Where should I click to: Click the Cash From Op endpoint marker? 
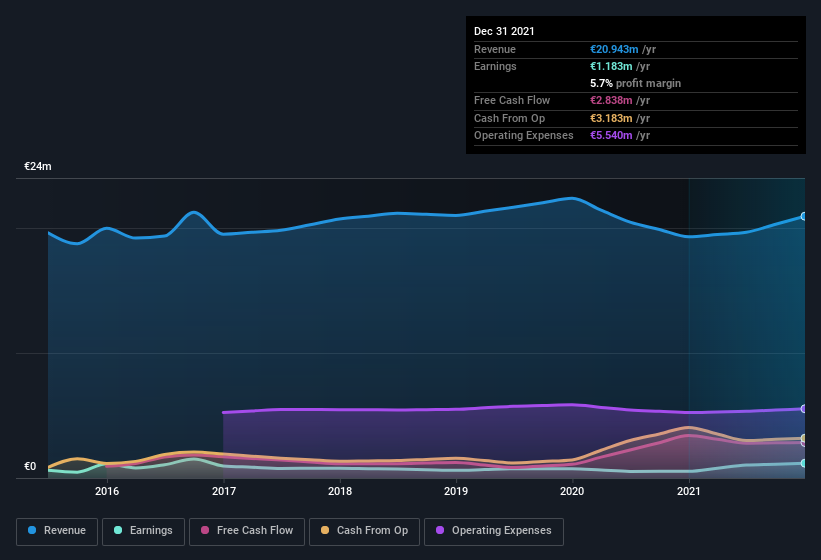click(x=804, y=438)
